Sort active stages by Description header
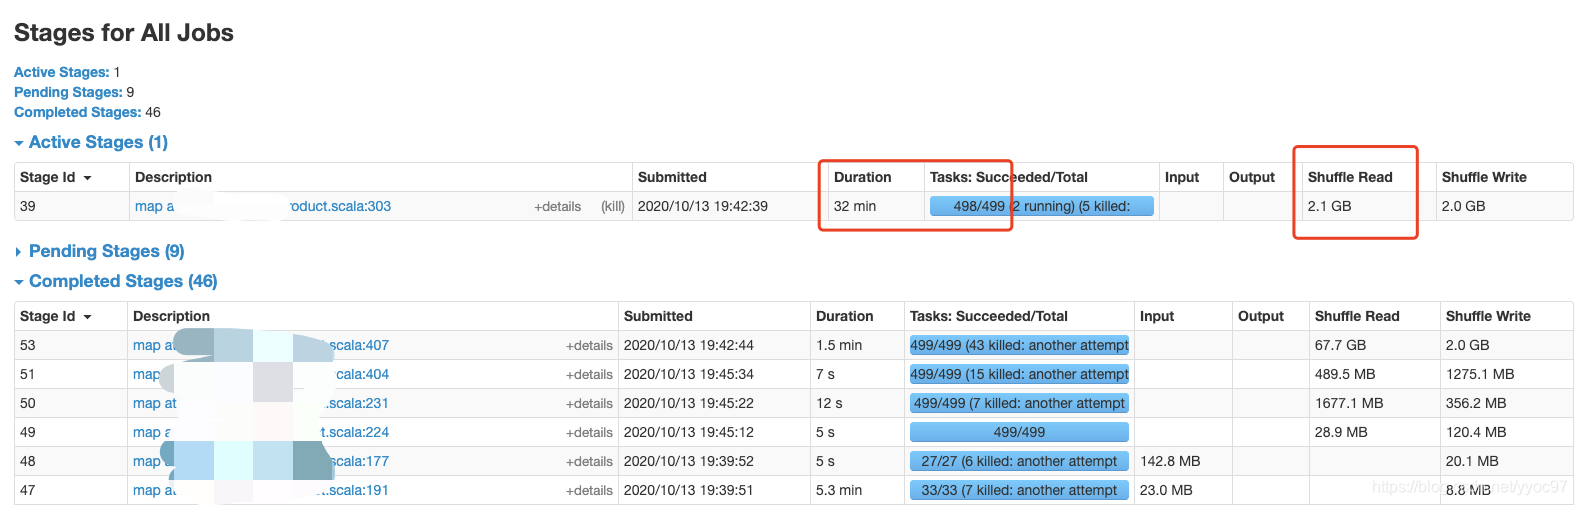 173,177
